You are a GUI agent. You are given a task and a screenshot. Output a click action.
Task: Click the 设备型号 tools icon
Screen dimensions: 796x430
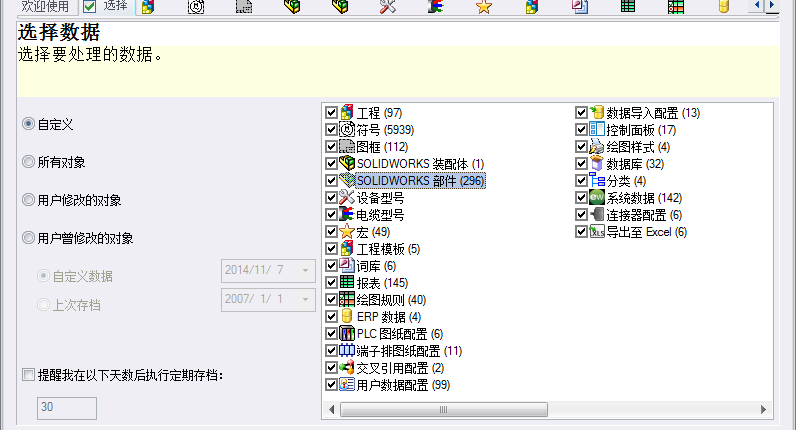click(x=347, y=197)
